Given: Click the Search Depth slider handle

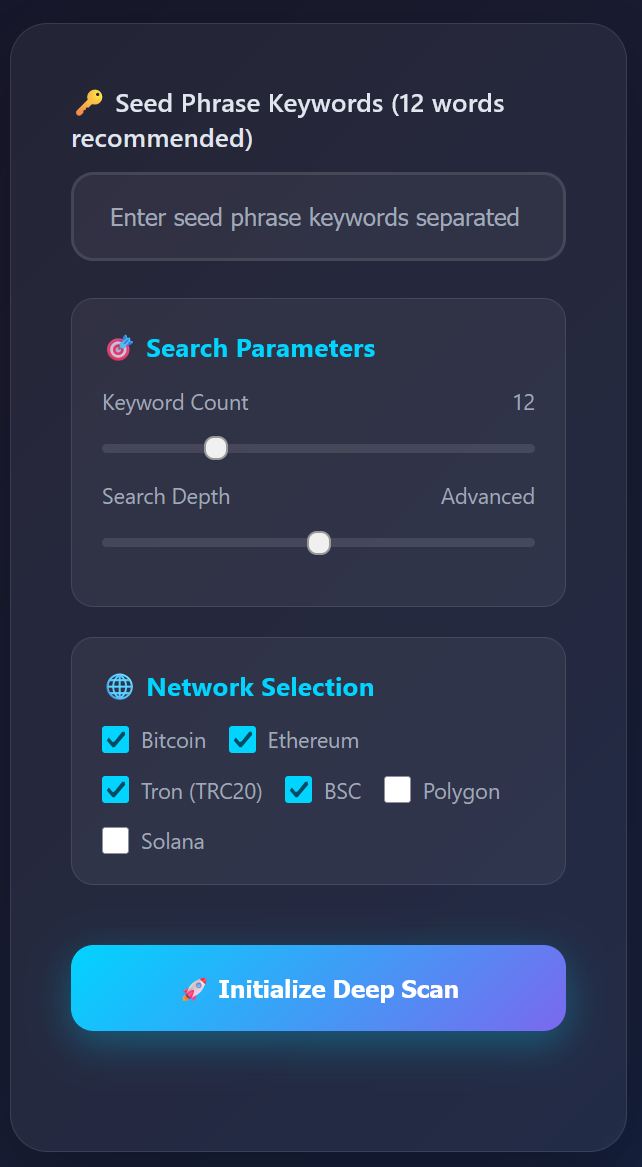Looking at the screenshot, I should [319, 542].
